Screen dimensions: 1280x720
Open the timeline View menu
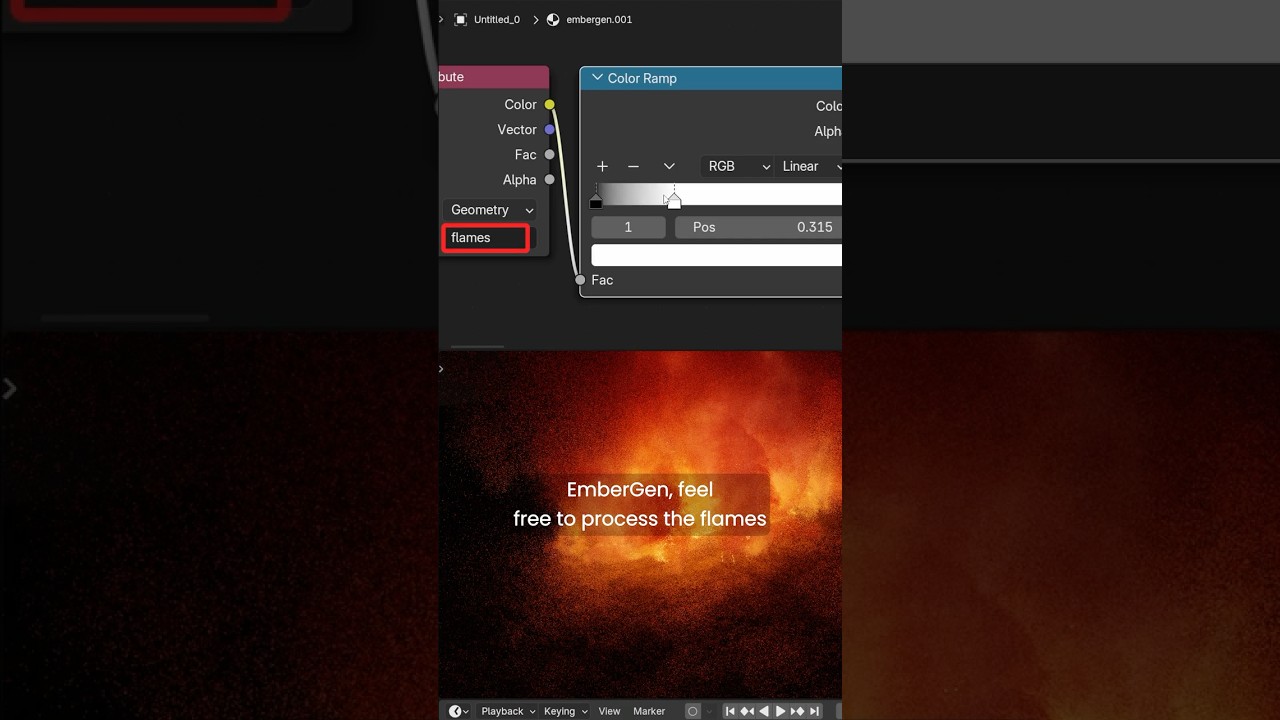click(x=609, y=711)
